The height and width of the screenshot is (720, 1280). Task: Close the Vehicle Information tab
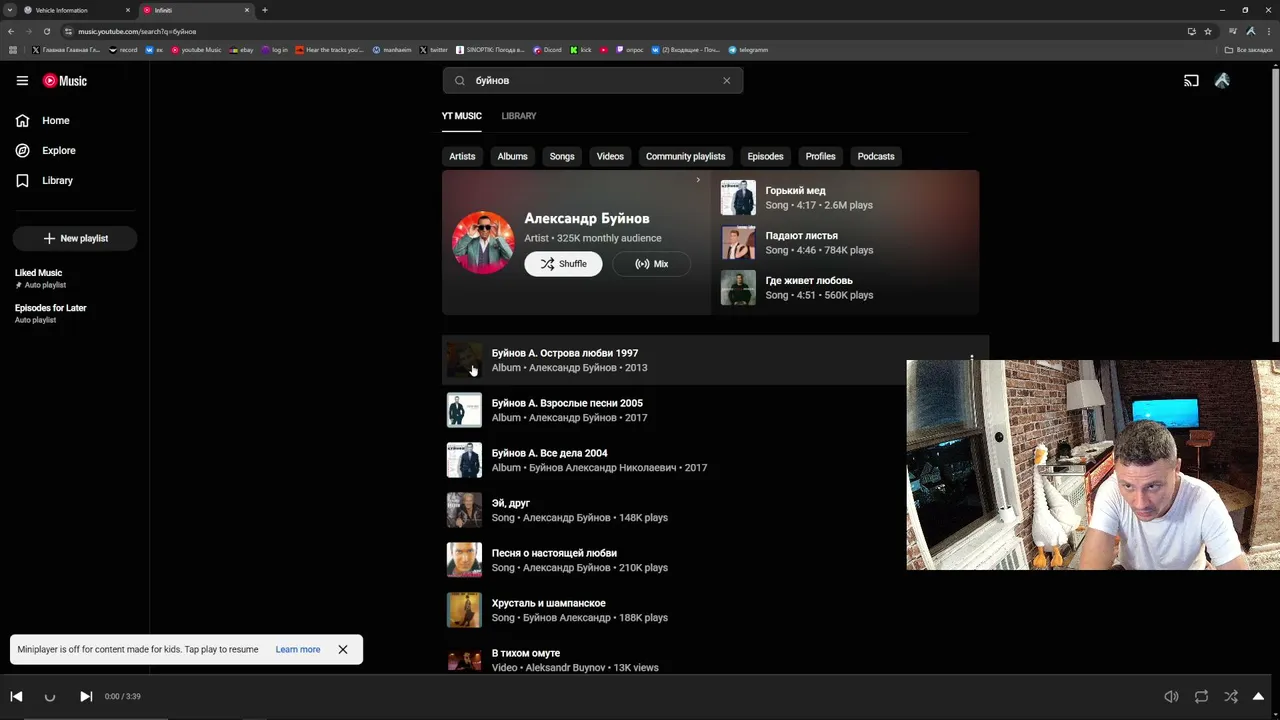(128, 10)
